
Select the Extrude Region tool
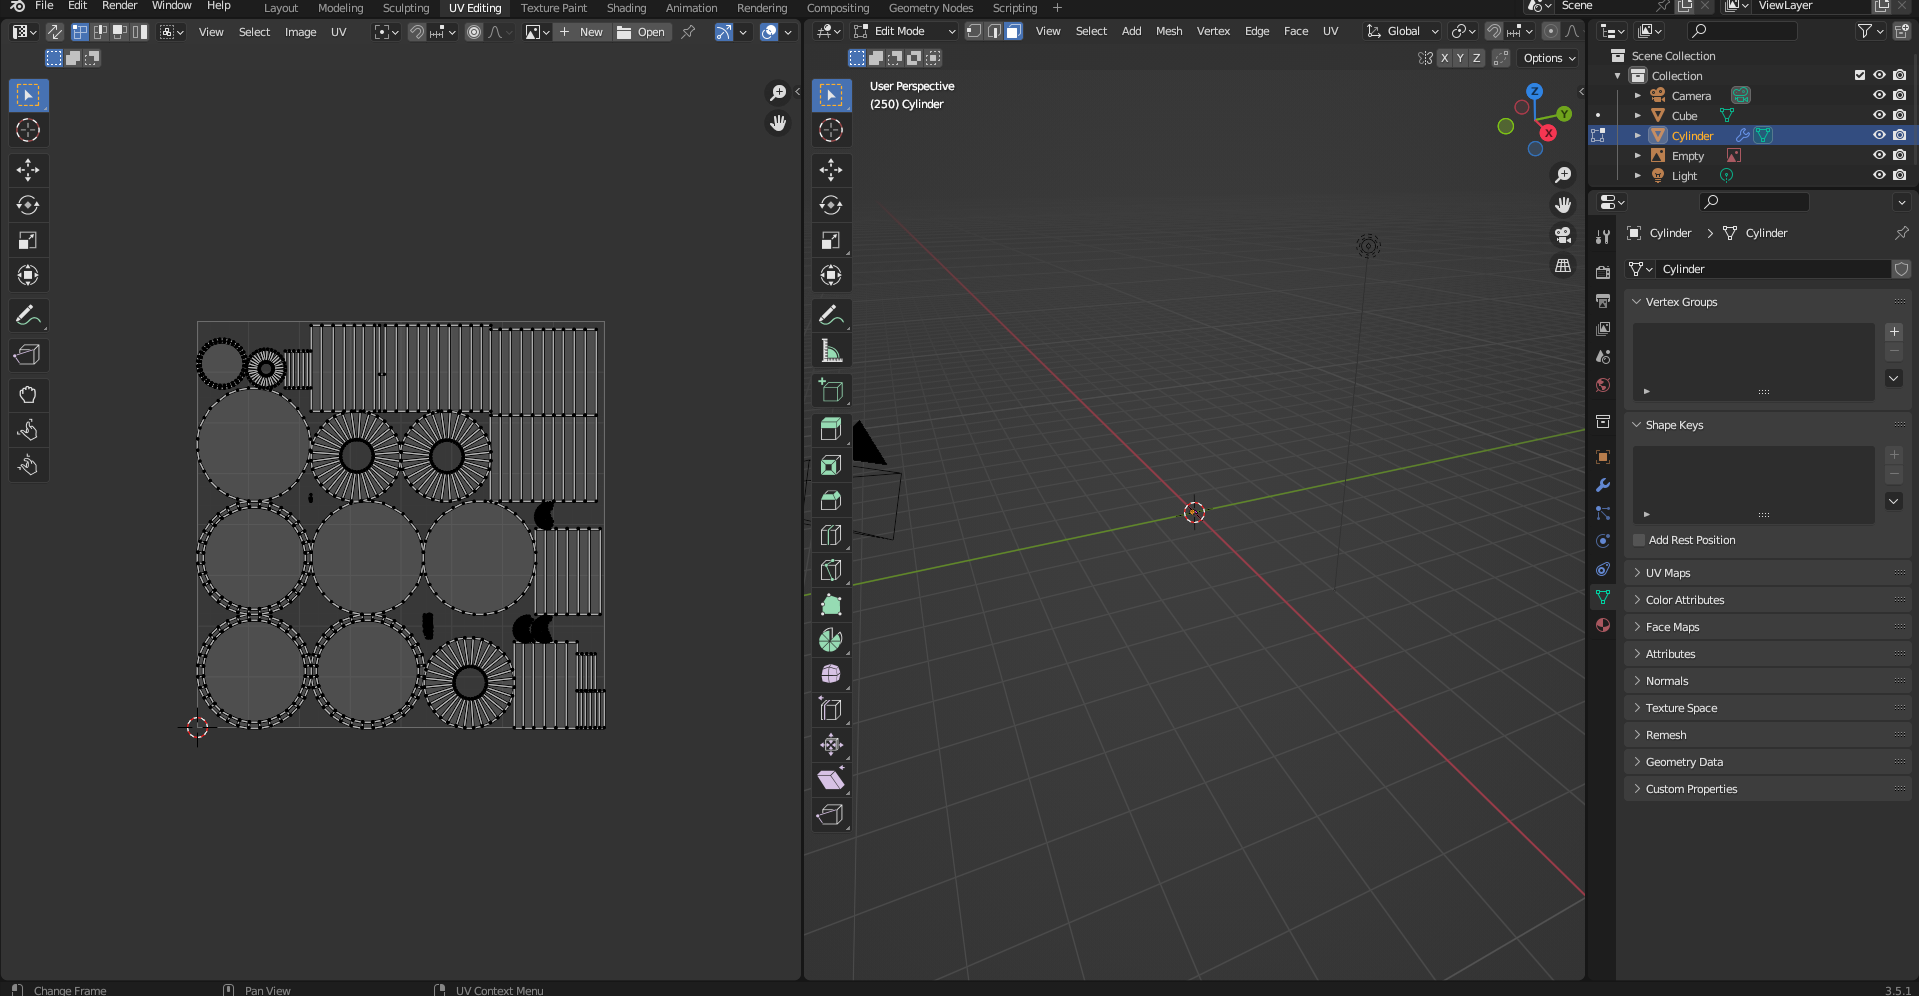(830, 430)
